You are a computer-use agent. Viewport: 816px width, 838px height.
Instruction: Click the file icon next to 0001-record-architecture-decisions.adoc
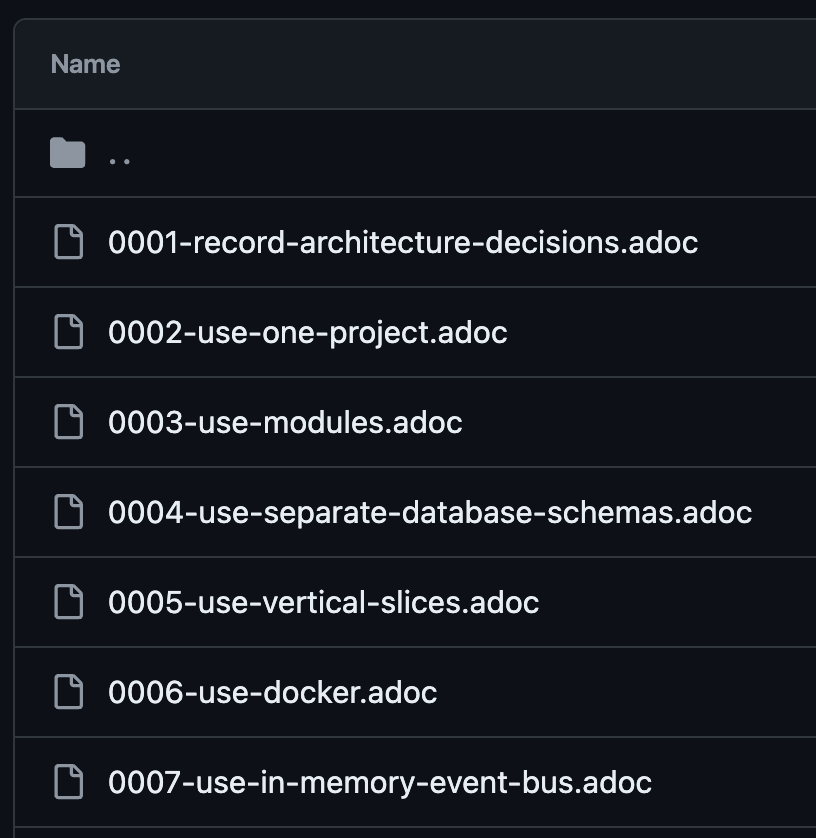click(x=68, y=242)
